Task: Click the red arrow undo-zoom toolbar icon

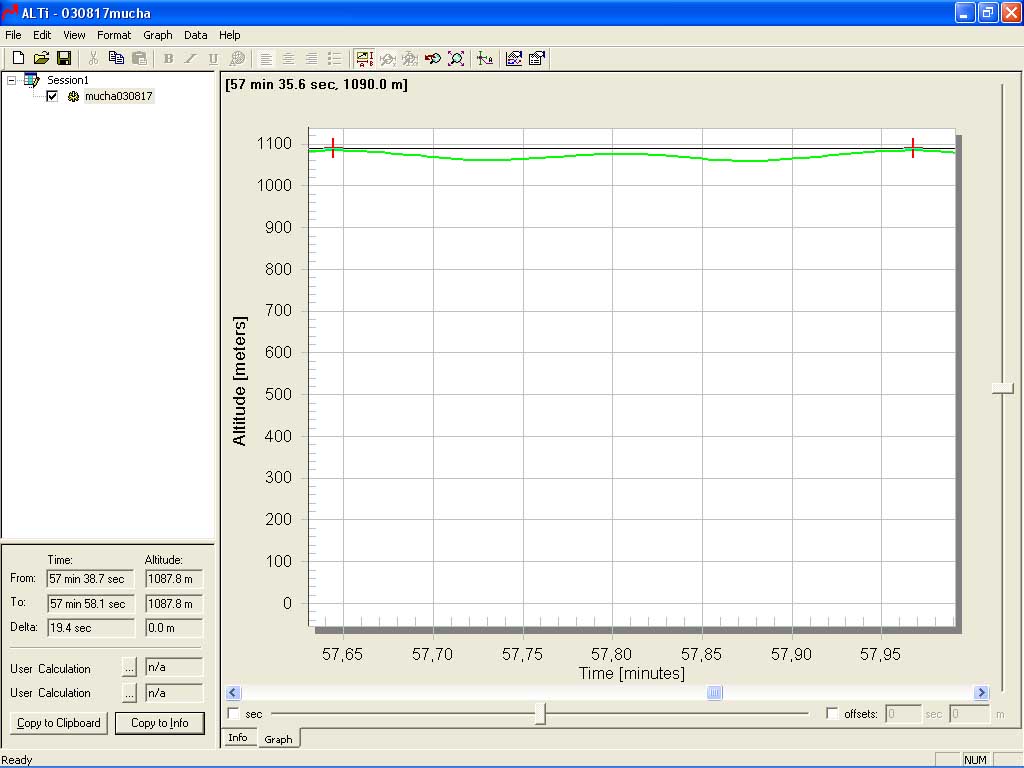Action: pyautogui.click(x=433, y=58)
